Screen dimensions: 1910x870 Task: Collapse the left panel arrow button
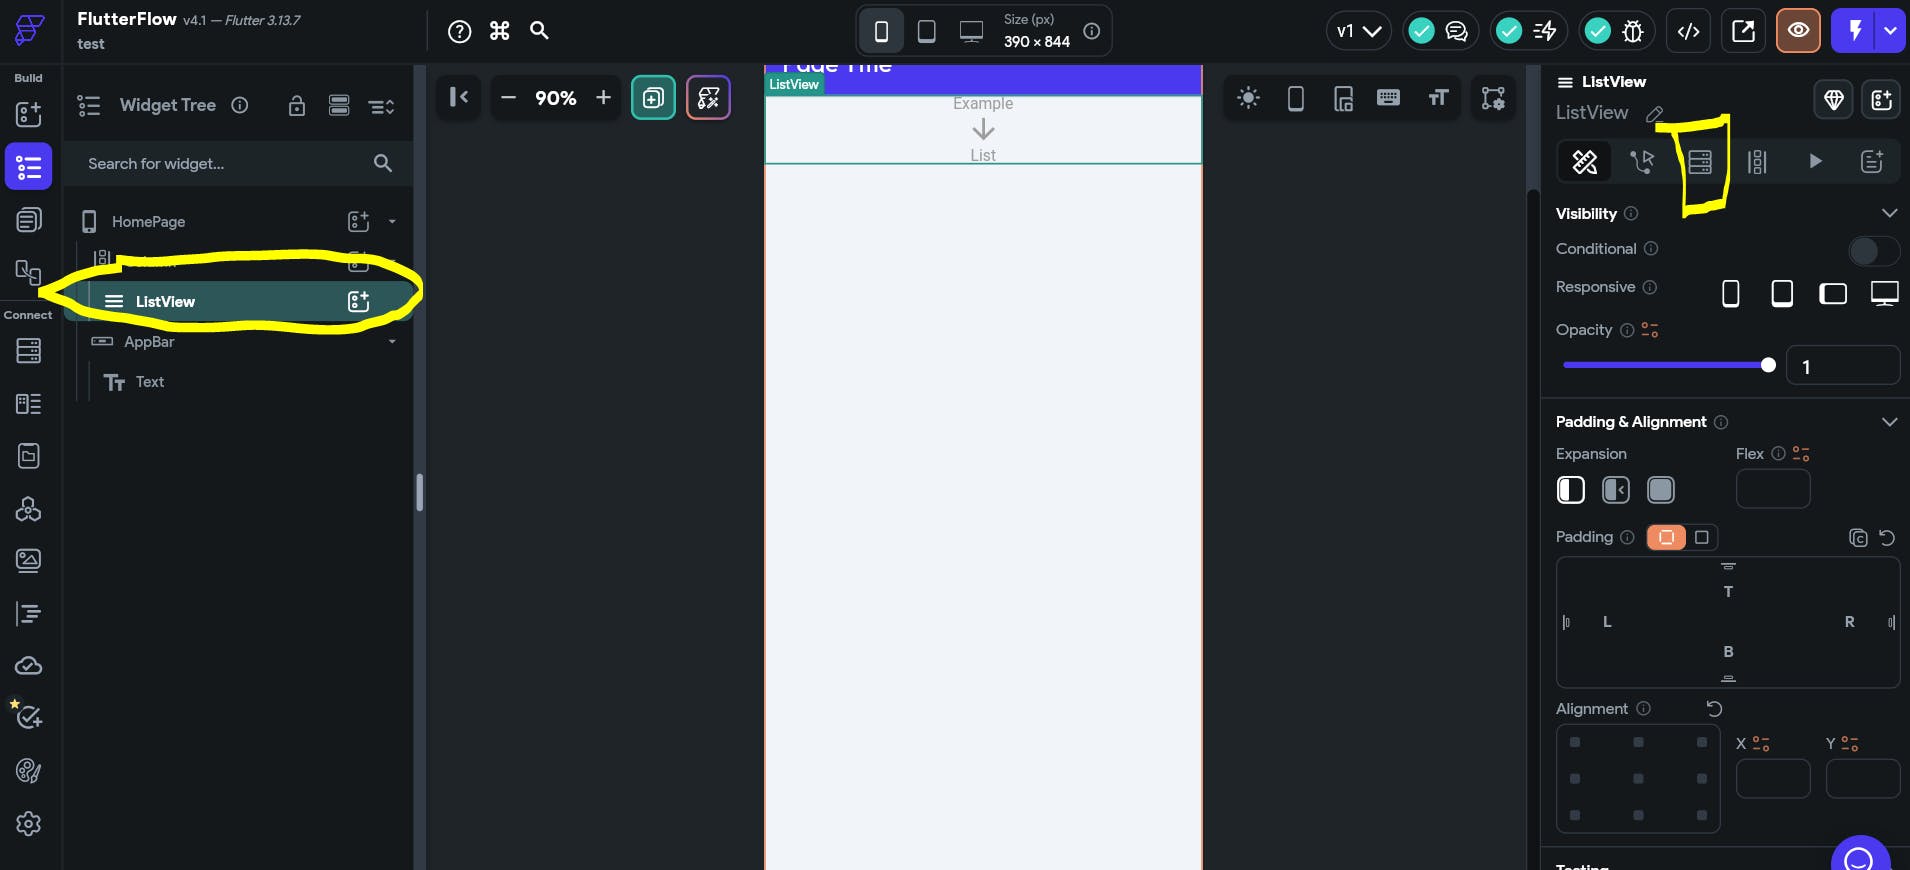[x=458, y=97]
